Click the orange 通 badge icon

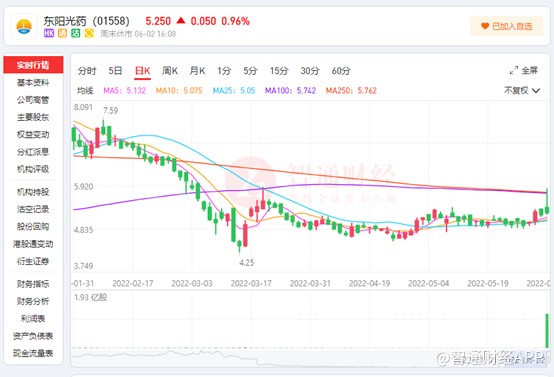click(62, 34)
